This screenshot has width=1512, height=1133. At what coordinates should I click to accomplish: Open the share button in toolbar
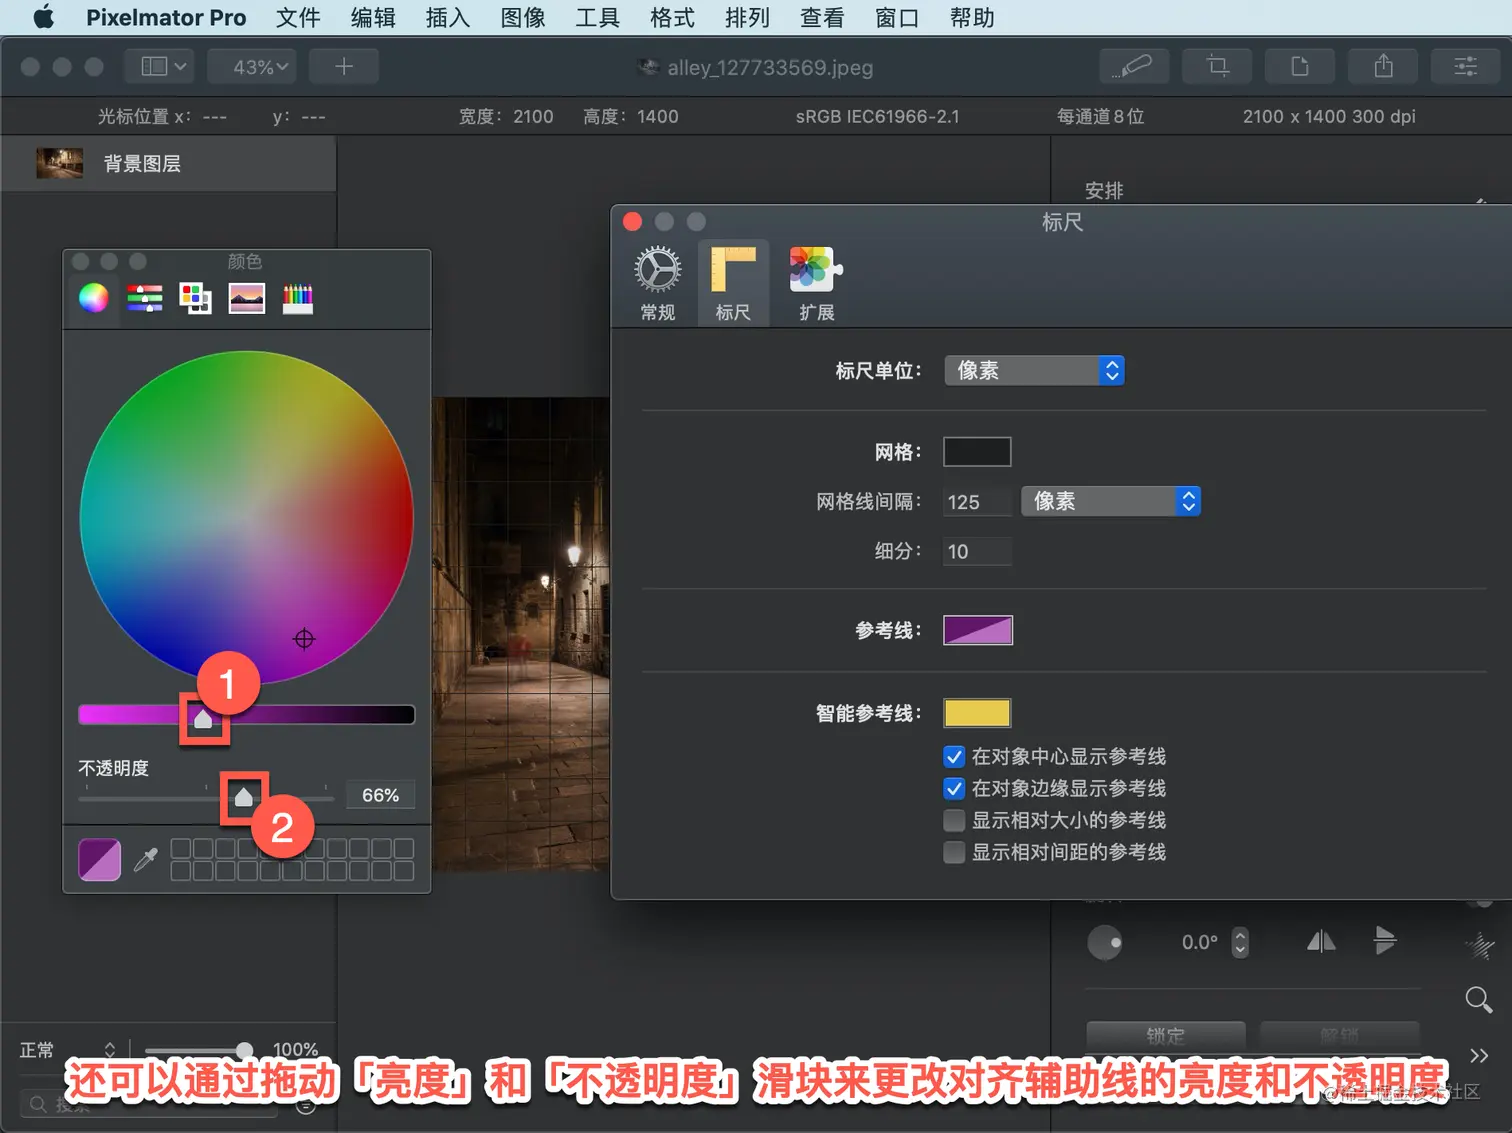[x=1383, y=67]
